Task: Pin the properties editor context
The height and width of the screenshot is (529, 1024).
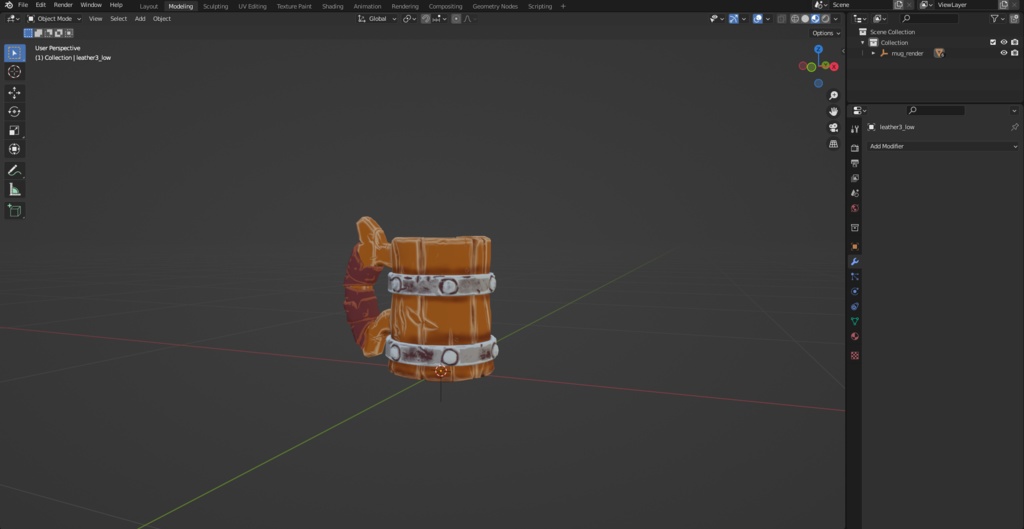Action: point(1014,127)
